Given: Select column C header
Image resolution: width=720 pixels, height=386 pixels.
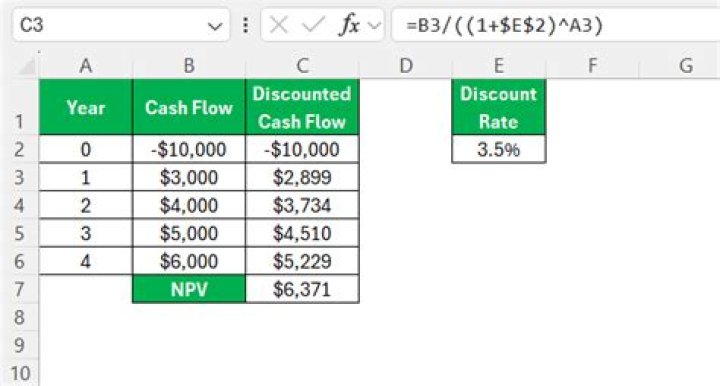Looking at the screenshot, I should coord(302,66).
